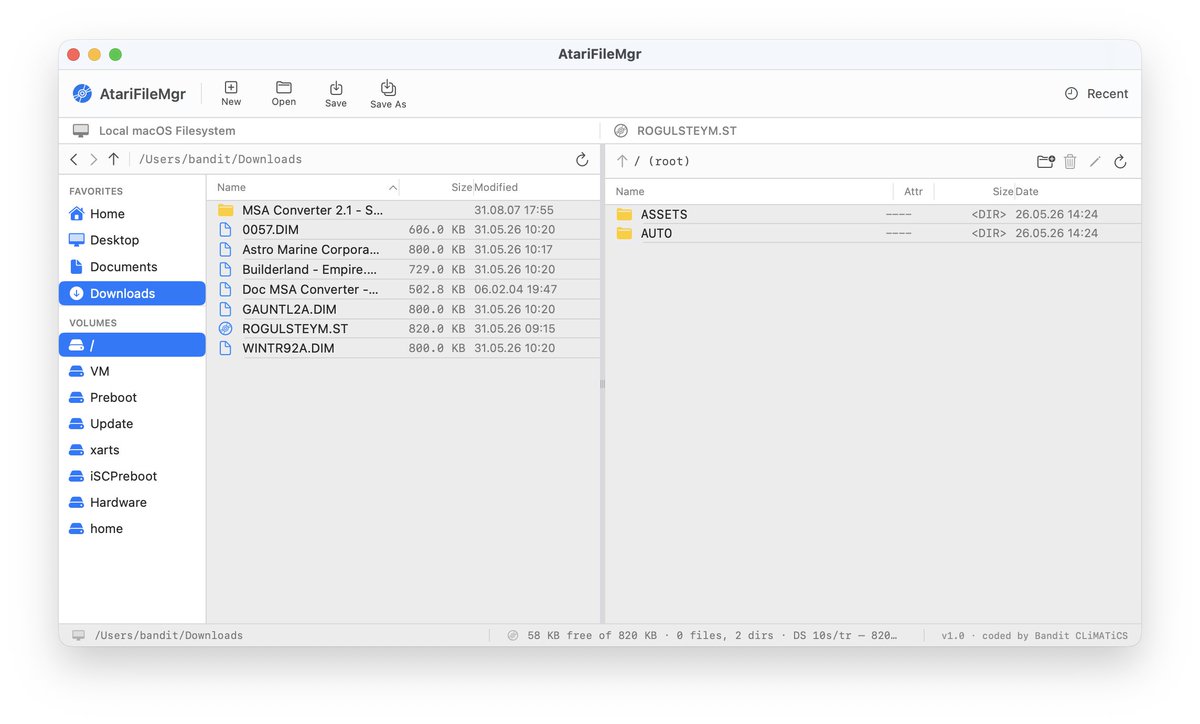Select the / root volume
1200x724 pixels.
132,345
